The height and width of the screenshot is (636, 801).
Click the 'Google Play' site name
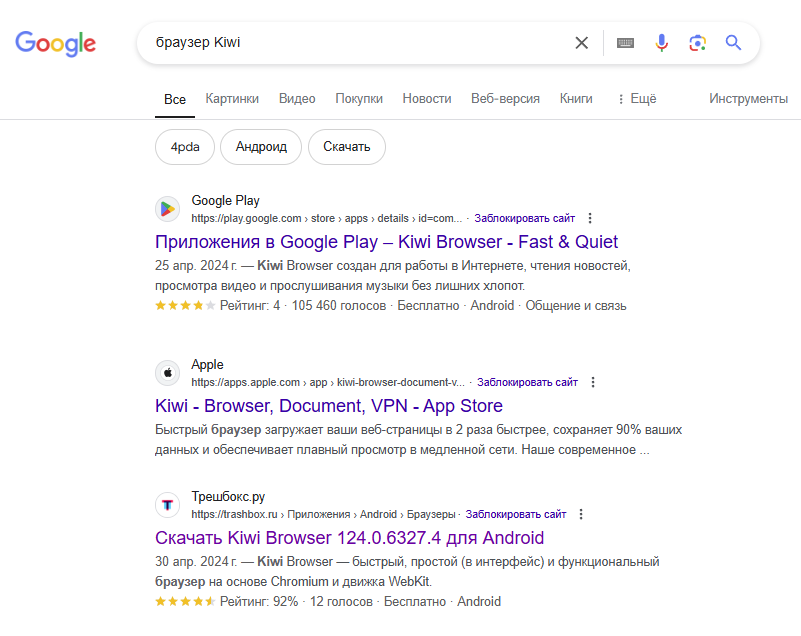225,201
